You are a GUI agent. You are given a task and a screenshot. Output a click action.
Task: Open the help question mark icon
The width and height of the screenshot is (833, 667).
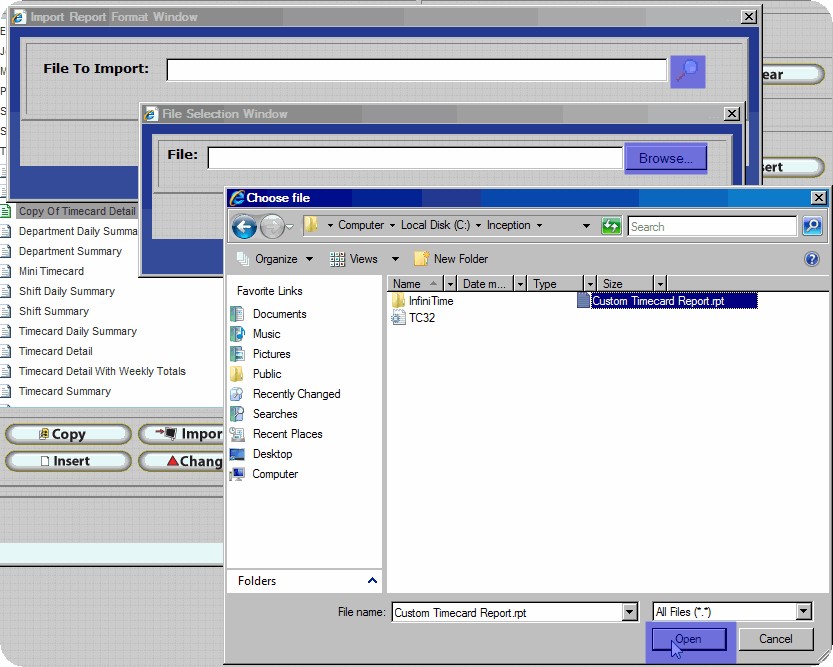click(x=812, y=259)
